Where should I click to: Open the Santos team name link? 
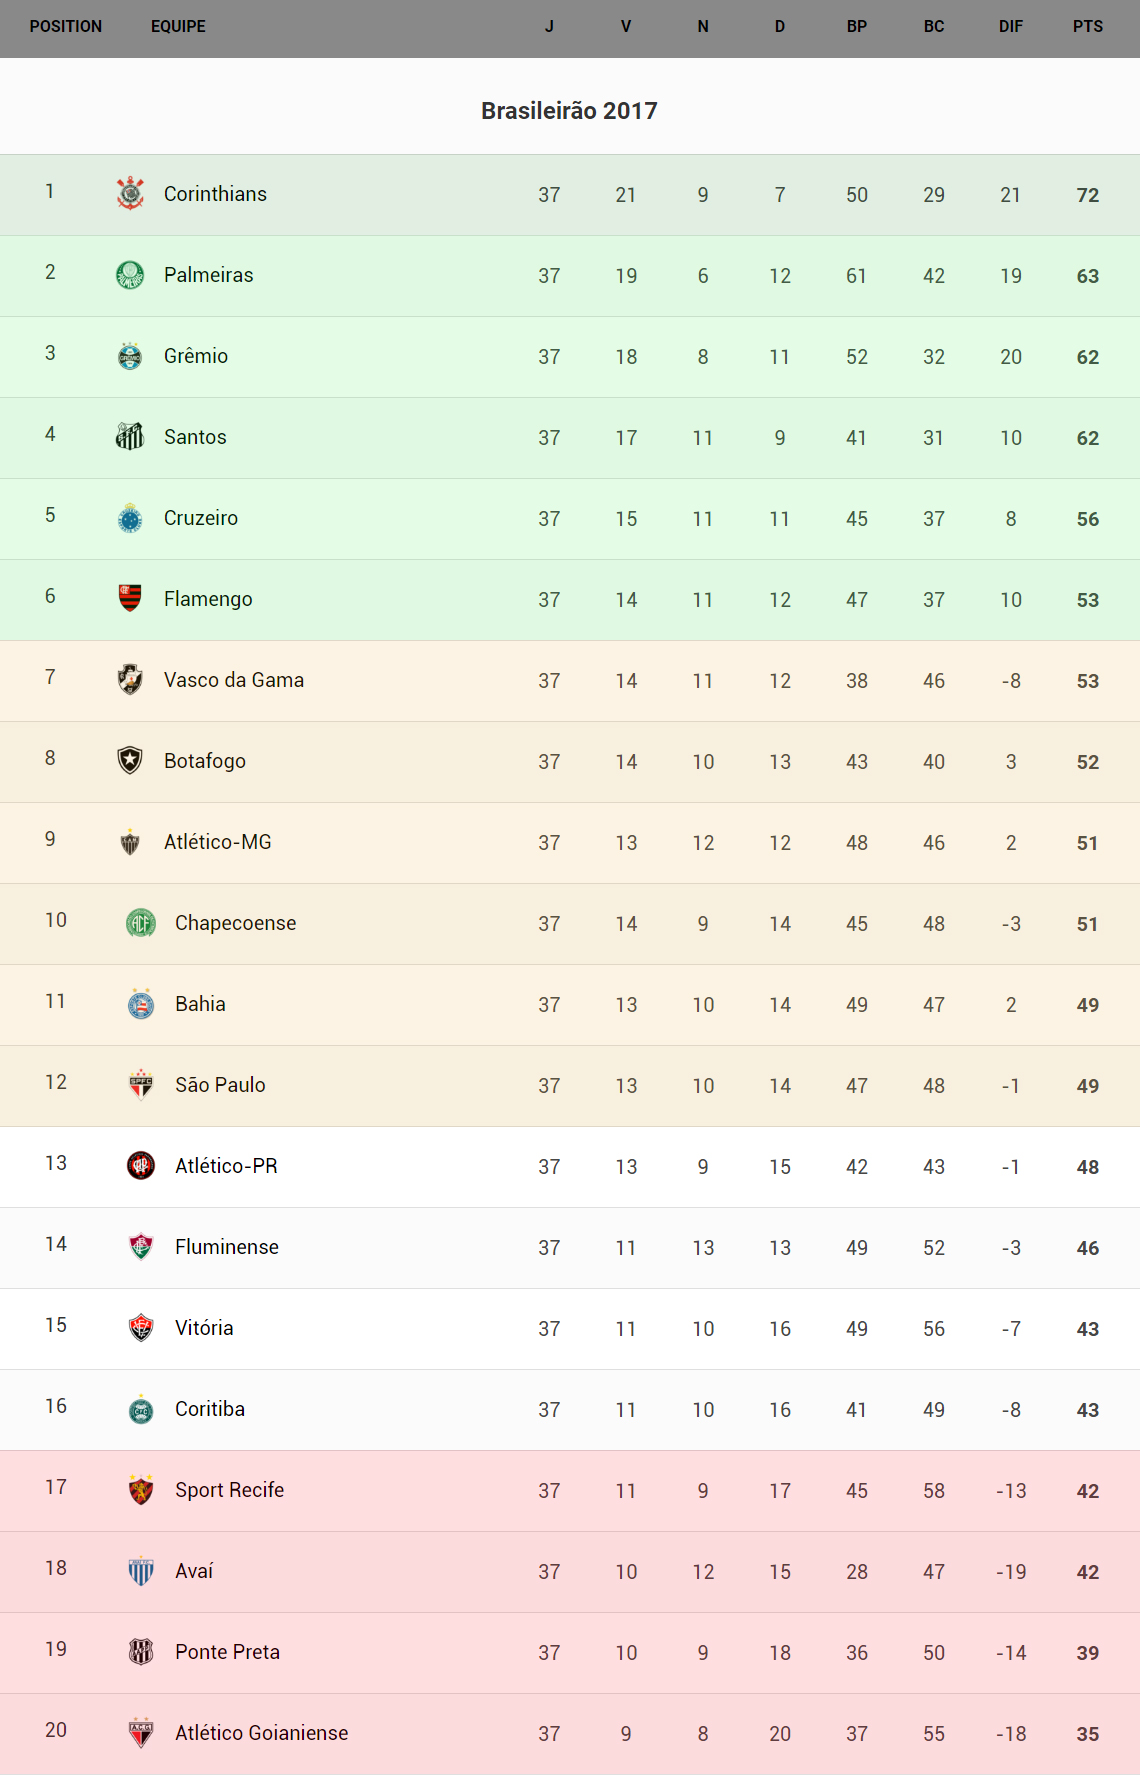pyautogui.click(x=195, y=437)
